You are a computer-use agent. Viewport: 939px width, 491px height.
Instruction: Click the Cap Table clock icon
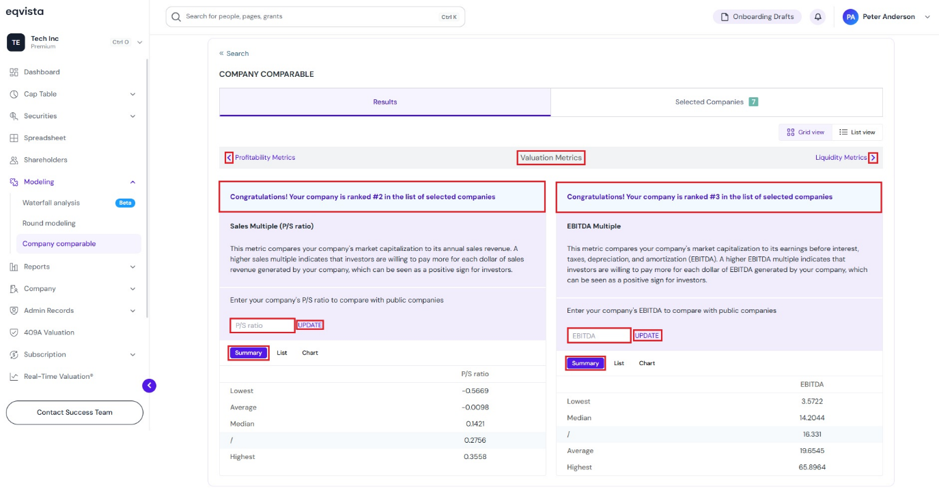(14, 94)
